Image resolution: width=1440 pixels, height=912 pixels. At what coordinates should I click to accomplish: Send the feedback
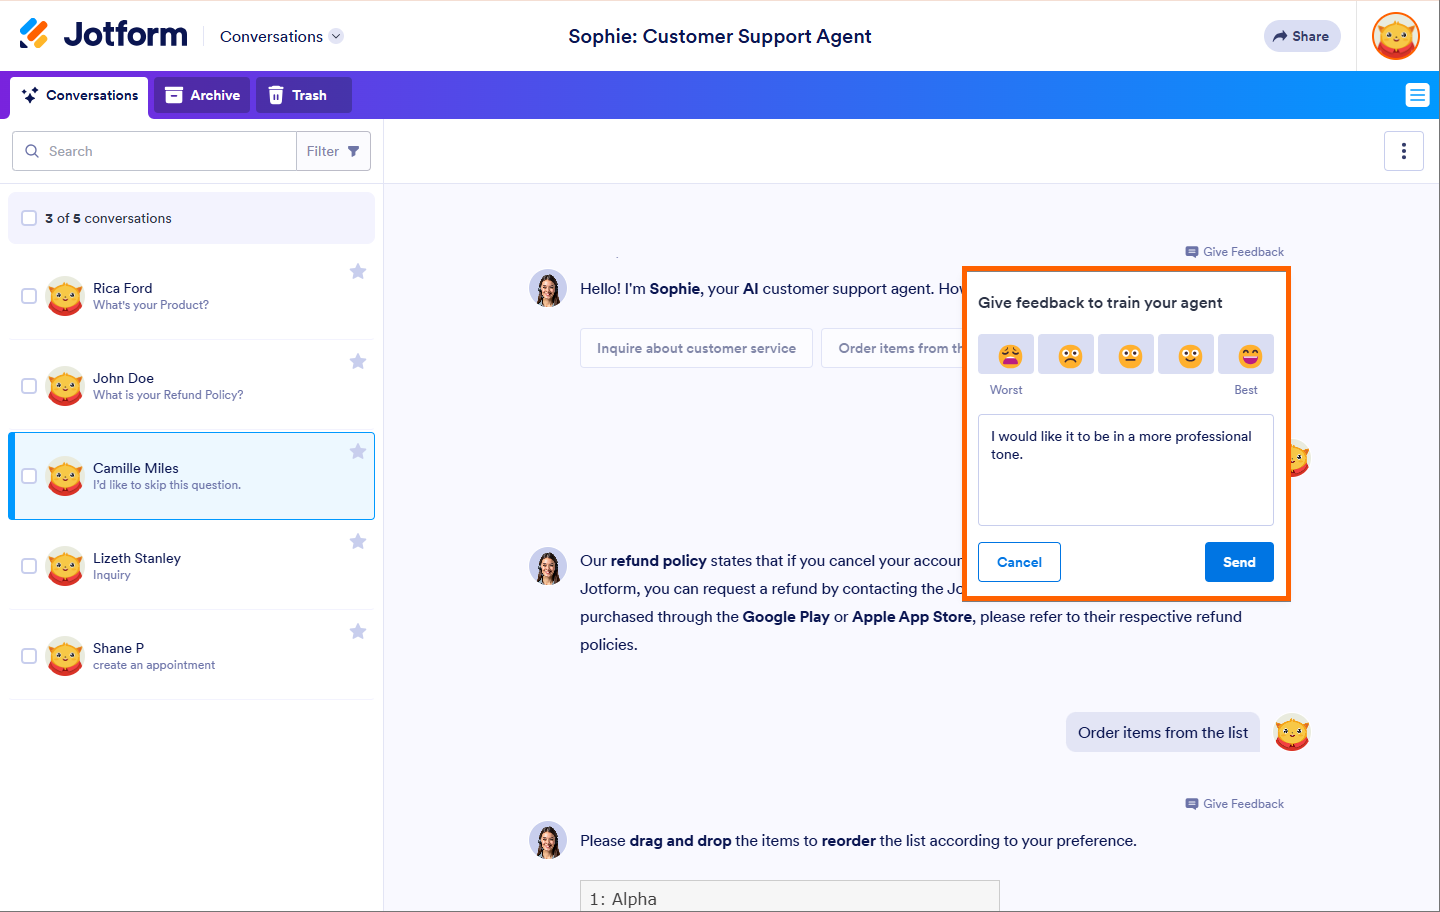[1239, 562]
